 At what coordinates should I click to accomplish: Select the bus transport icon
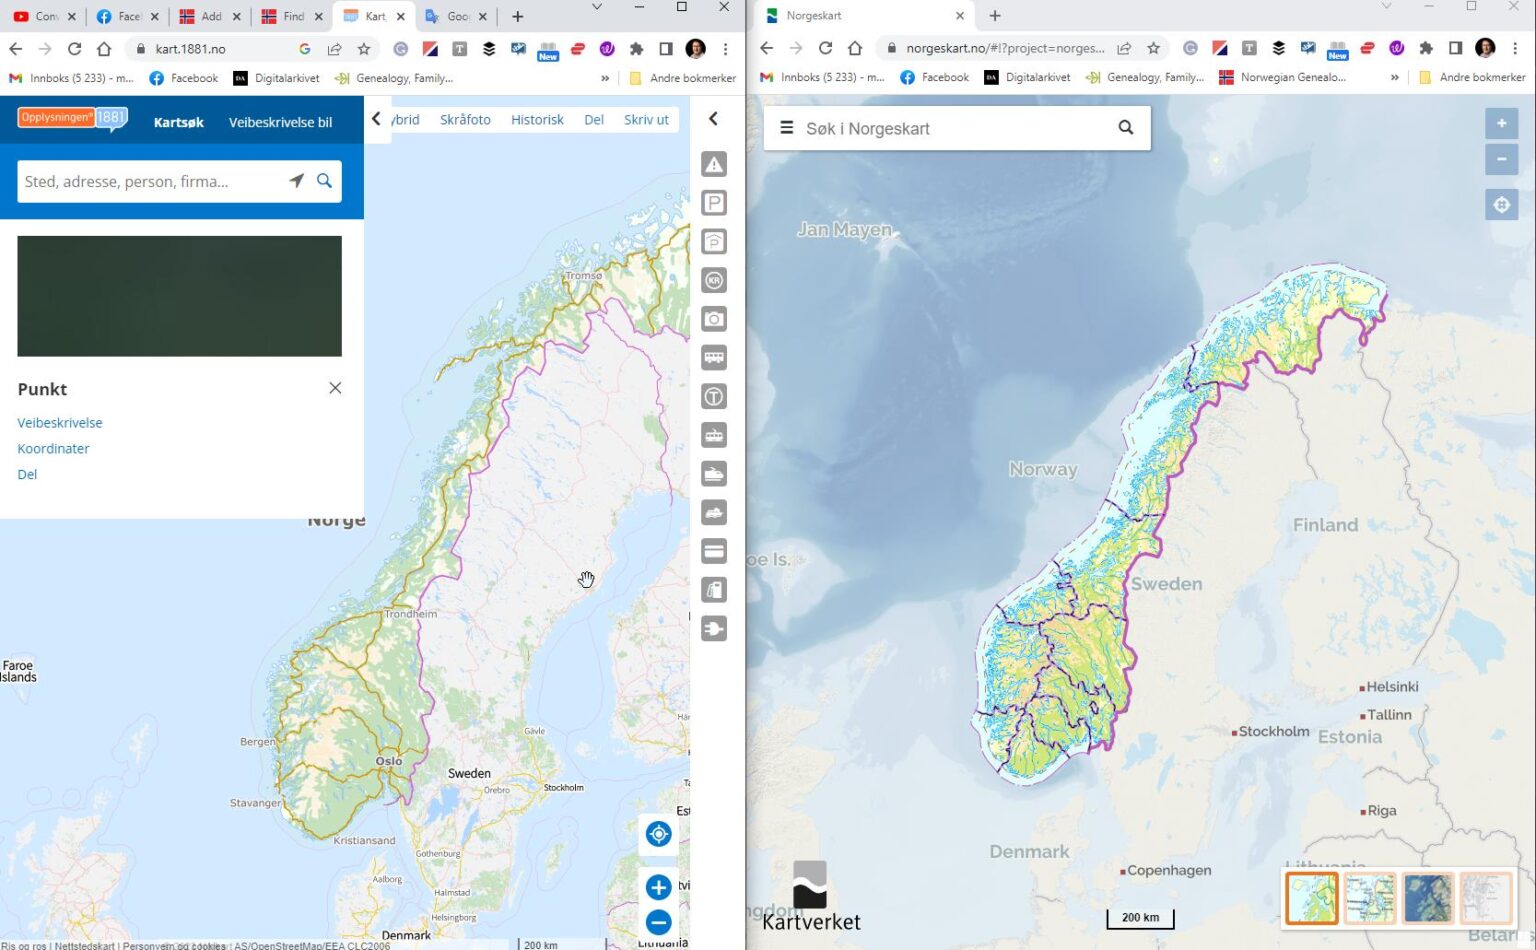click(x=713, y=357)
